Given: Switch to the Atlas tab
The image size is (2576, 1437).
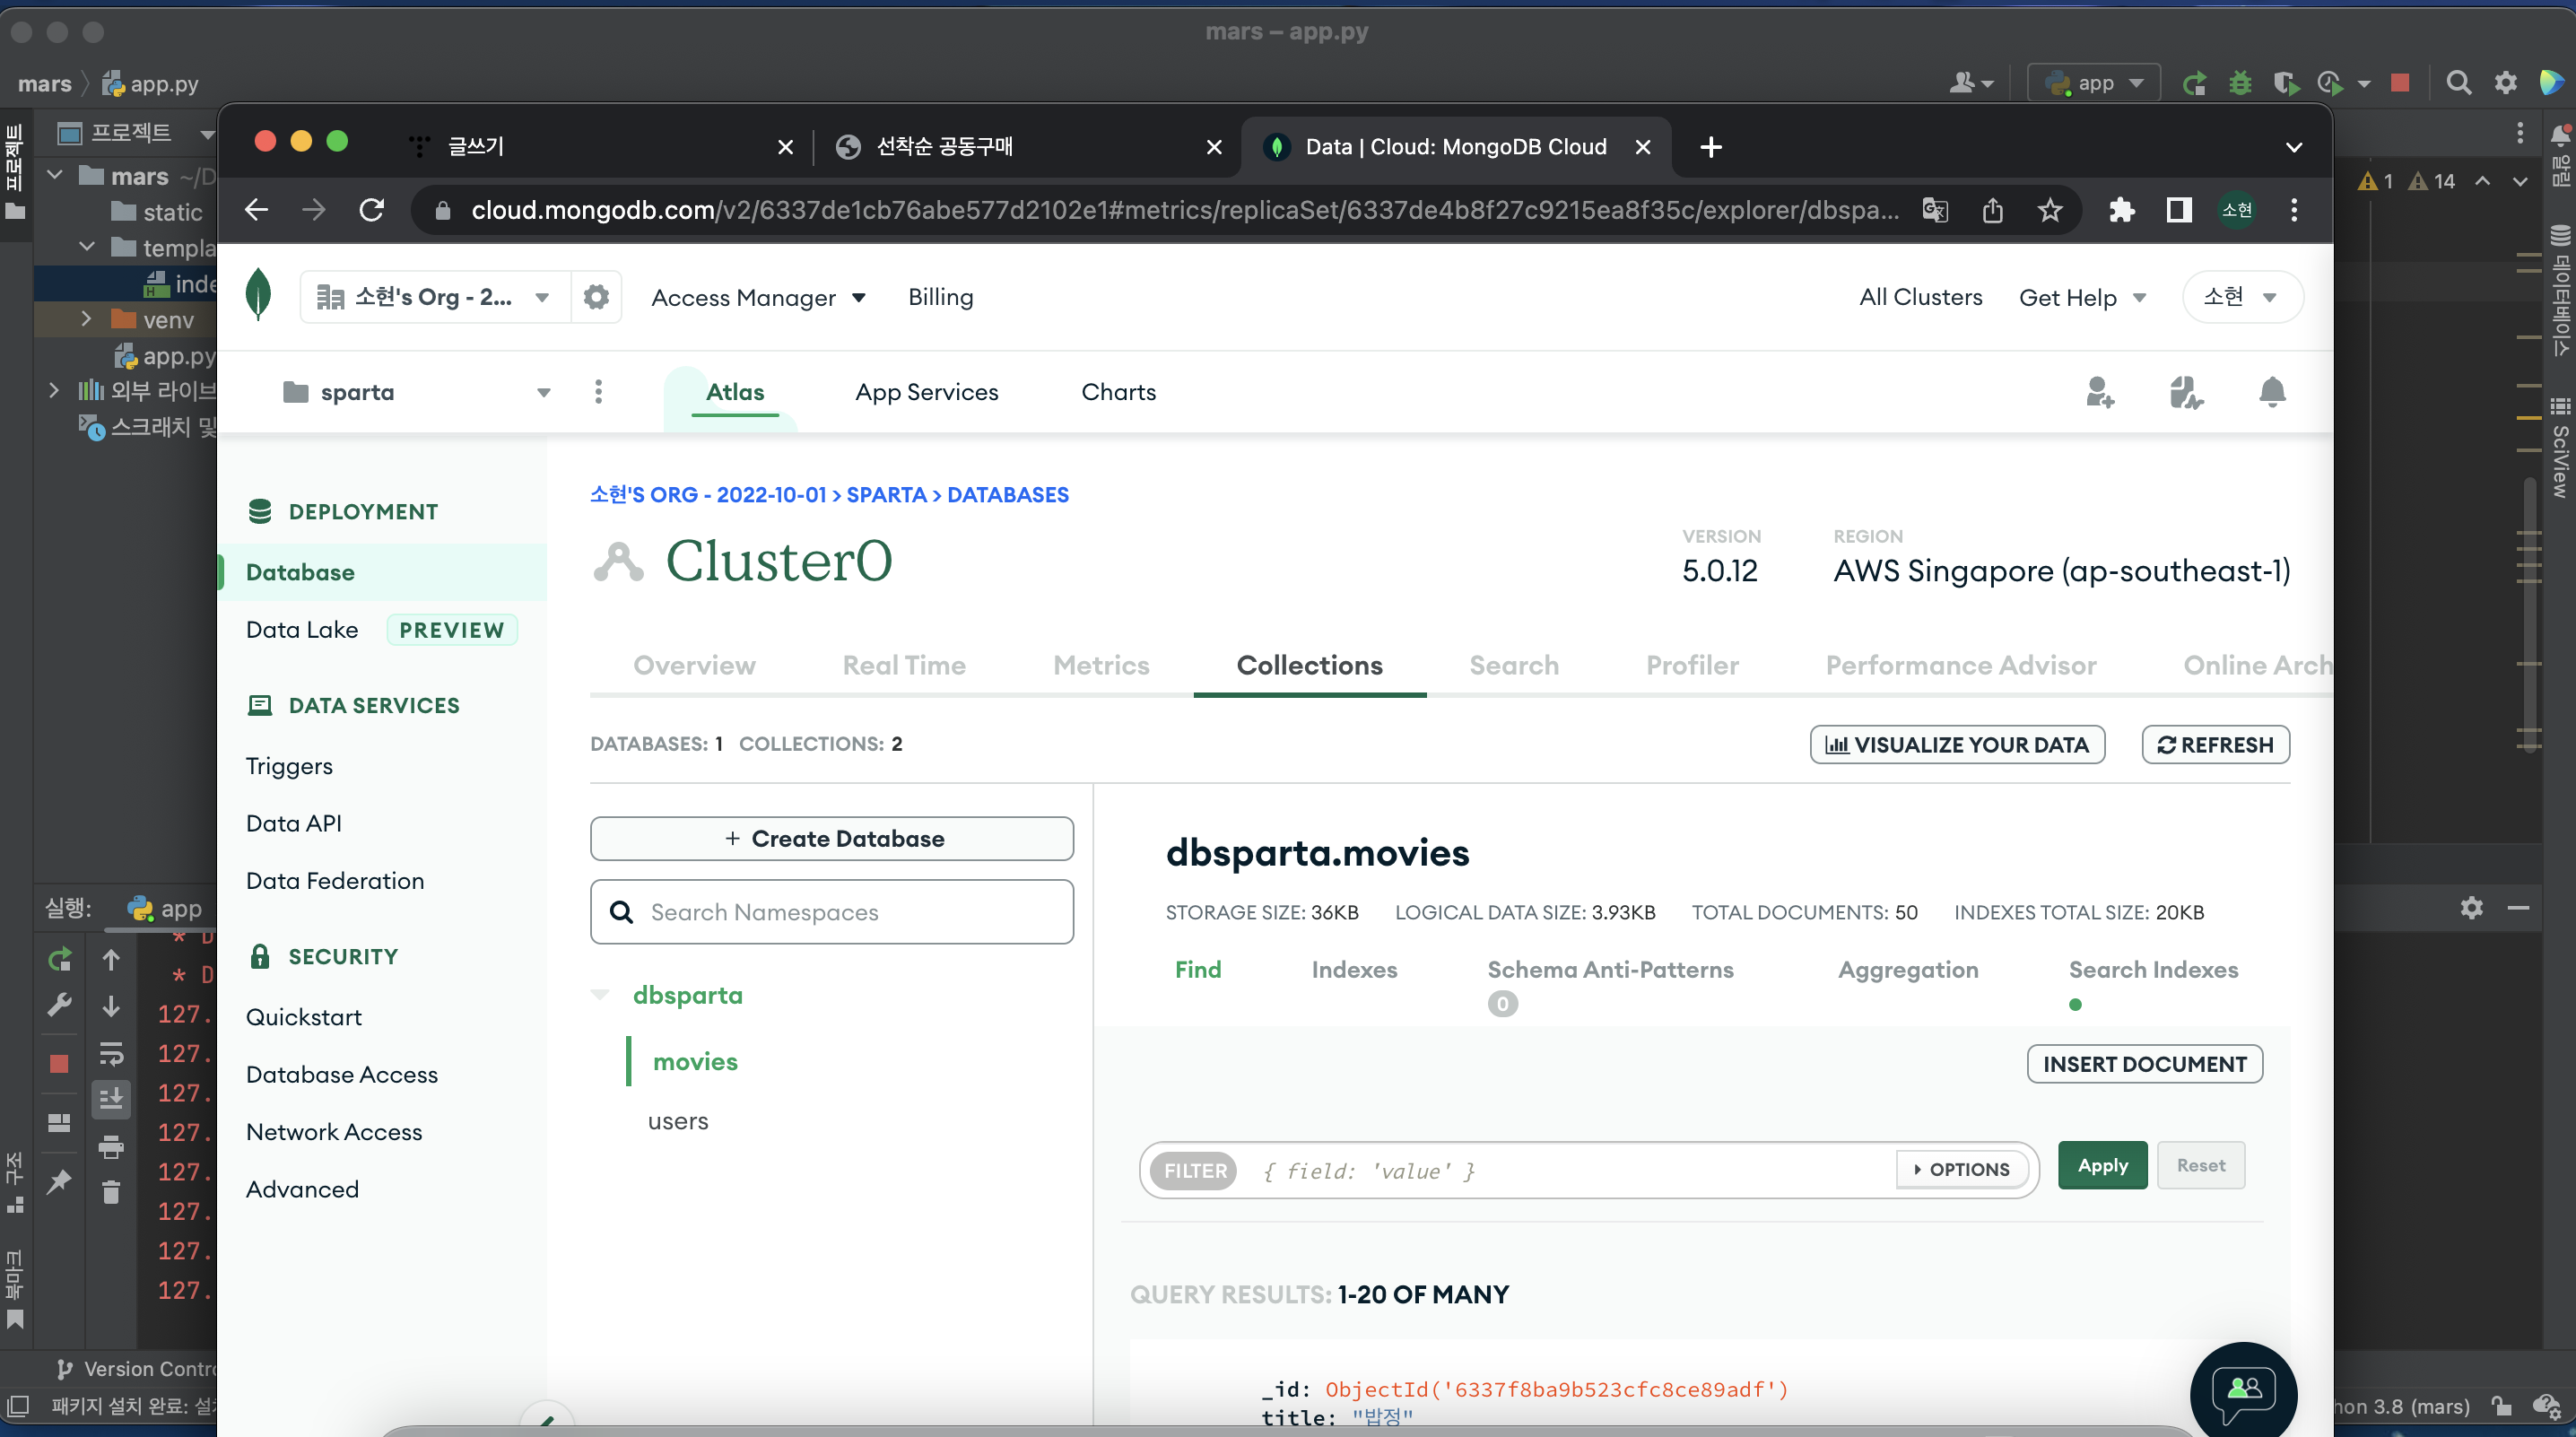Looking at the screenshot, I should coord(735,392).
